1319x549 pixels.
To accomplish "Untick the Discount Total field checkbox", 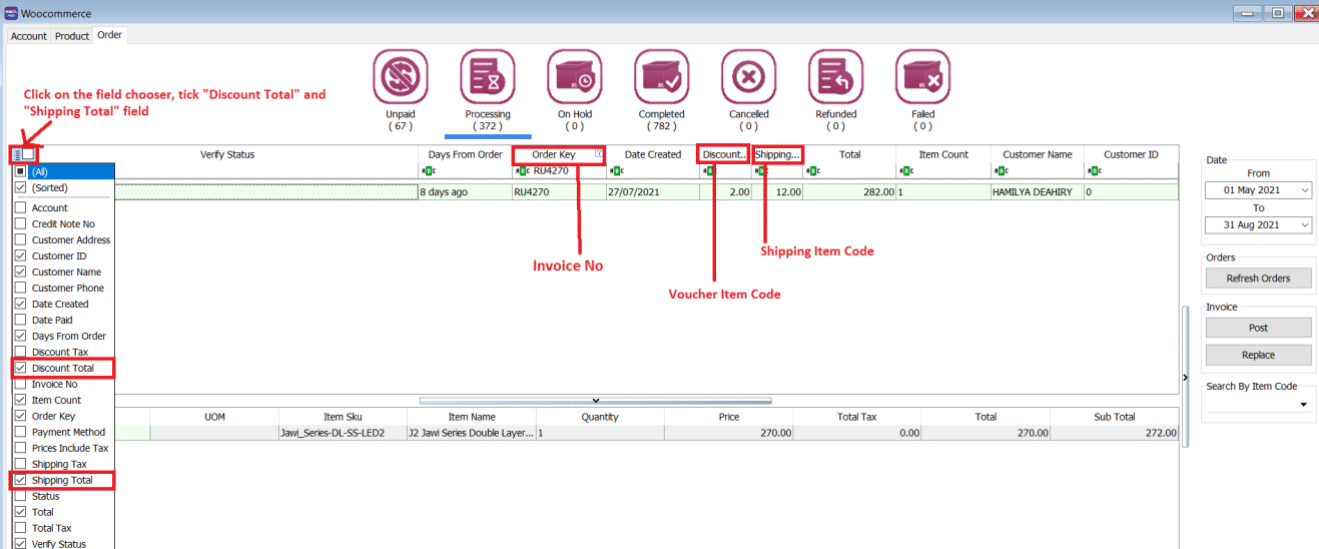I will [x=21, y=368].
